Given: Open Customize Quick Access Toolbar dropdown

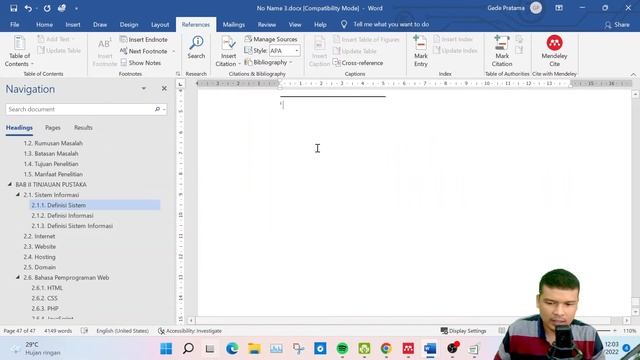Looking at the screenshot, I should 76,8.
